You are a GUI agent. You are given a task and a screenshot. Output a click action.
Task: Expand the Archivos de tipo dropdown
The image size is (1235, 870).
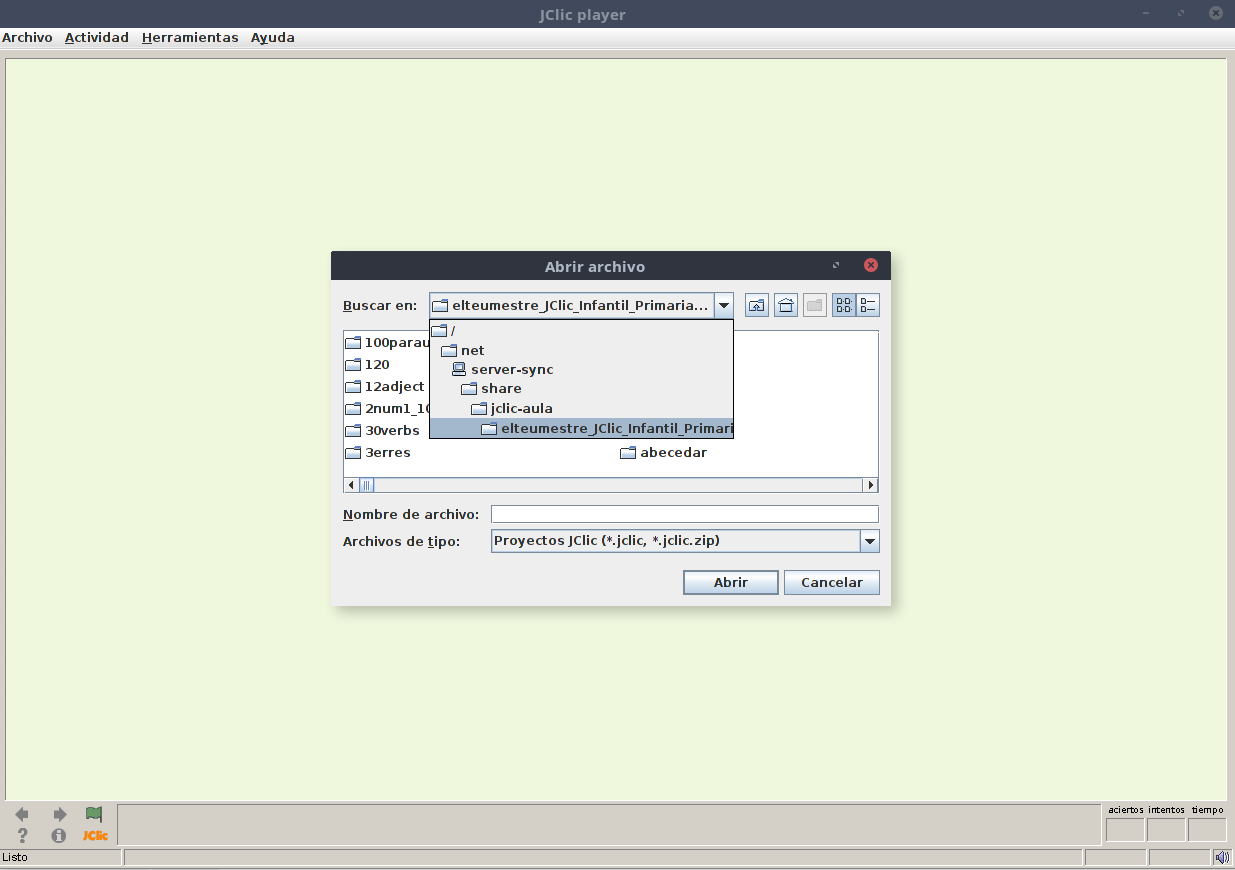point(869,541)
